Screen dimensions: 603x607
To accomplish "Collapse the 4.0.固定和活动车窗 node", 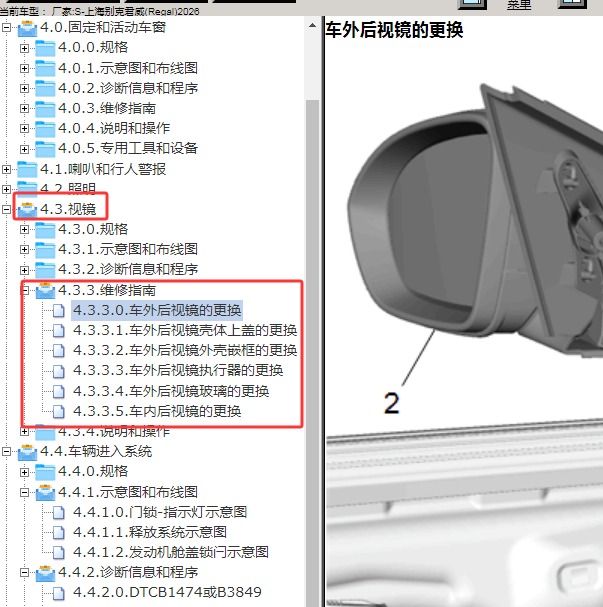I will click(6, 28).
